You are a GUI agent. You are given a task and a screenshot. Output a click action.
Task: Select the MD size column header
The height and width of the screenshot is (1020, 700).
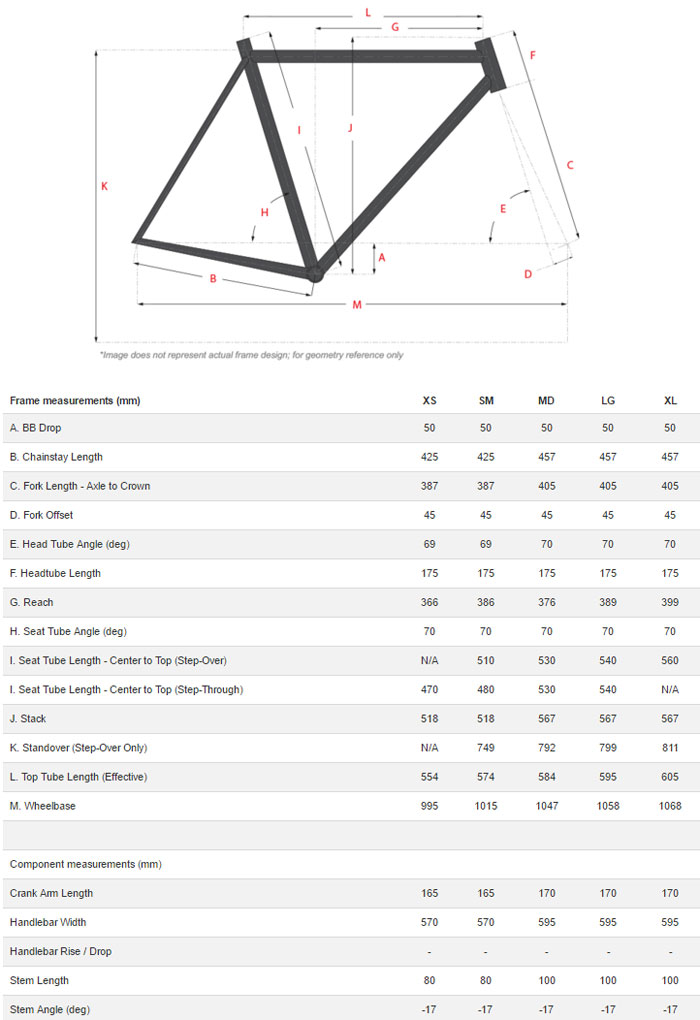(546, 401)
